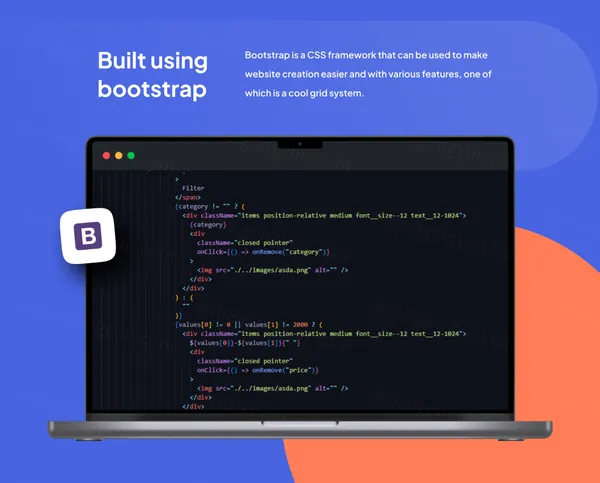
Task: Click the laptop camera notch
Action: click(x=300, y=142)
